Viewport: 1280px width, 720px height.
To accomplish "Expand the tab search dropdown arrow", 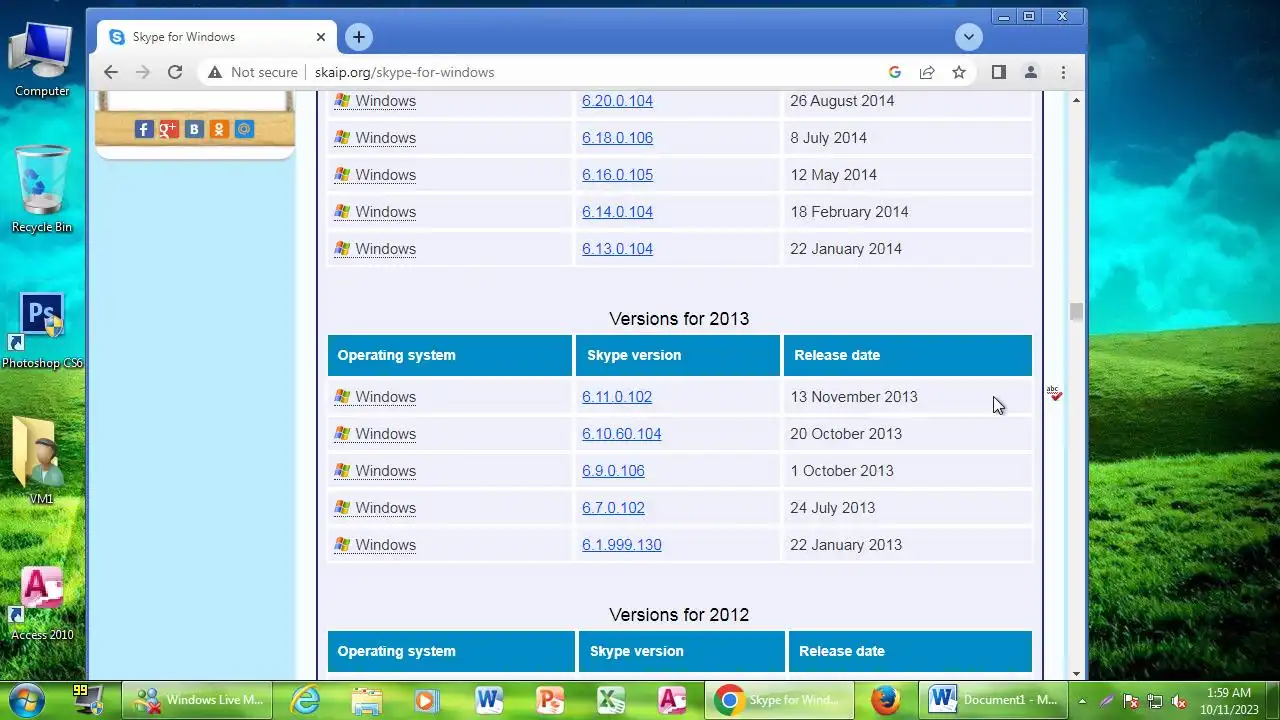I will [x=968, y=37].
